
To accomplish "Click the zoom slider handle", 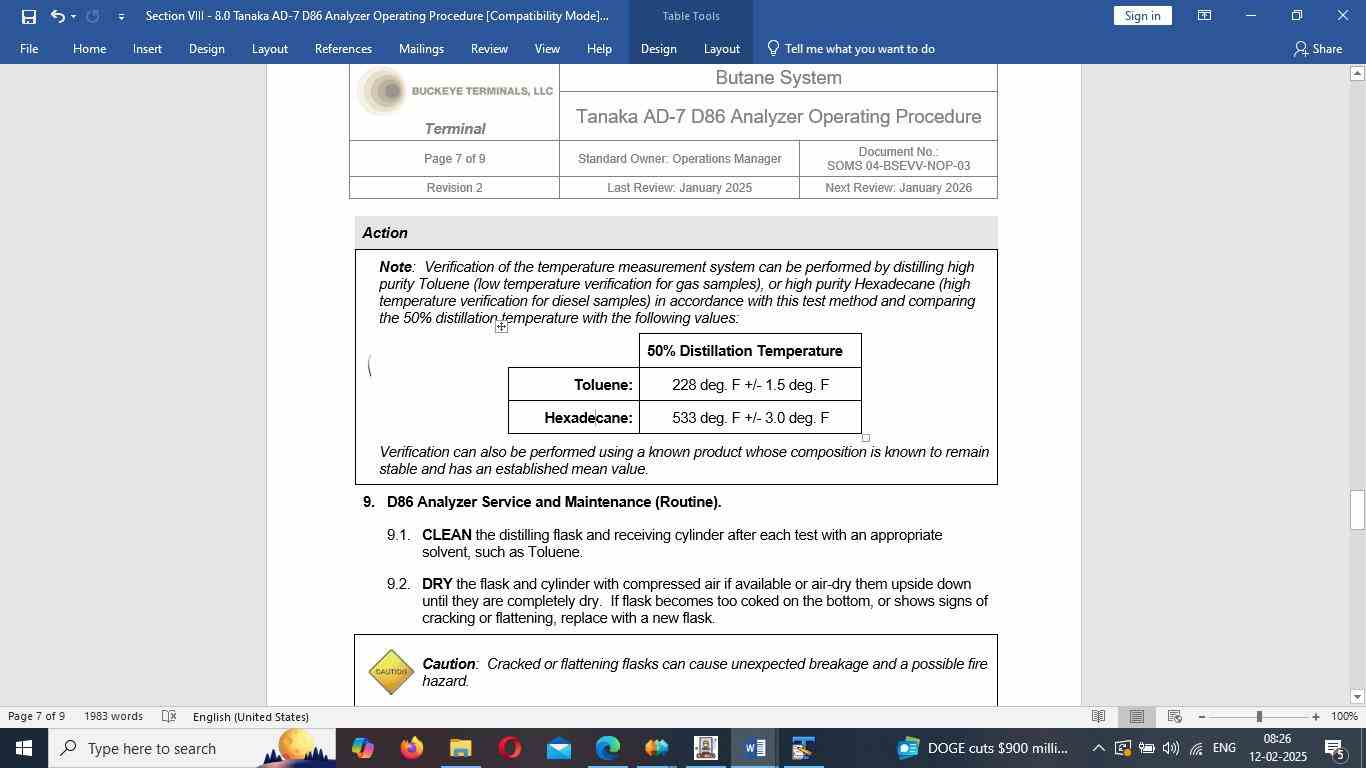I will pos(1259,716).
